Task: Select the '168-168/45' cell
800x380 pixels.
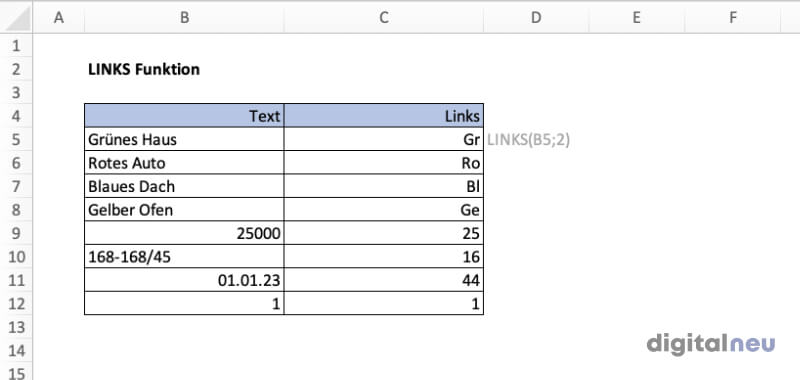Action: click(x=184, y=257)
